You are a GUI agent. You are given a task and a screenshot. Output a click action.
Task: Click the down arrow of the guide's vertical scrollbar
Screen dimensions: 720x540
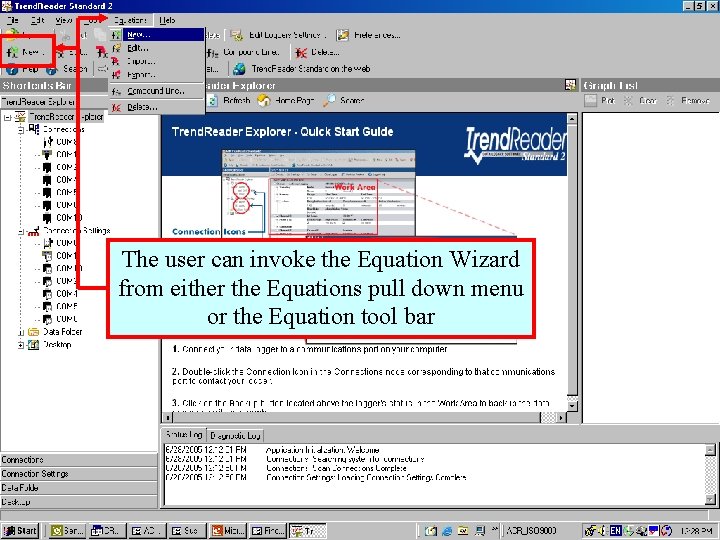coord(572,406)
